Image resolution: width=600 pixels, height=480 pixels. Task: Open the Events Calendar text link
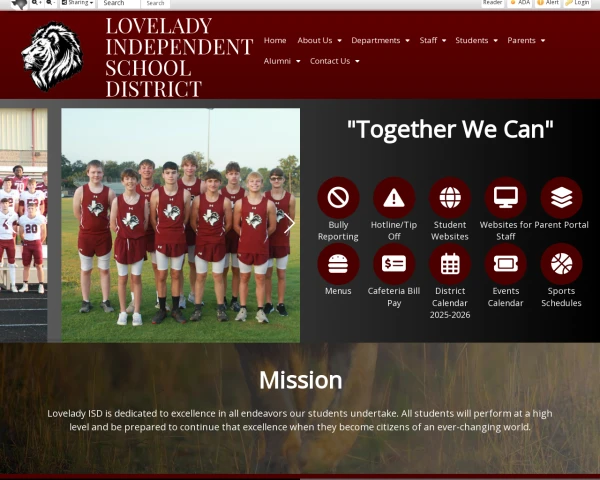(506, 297)
